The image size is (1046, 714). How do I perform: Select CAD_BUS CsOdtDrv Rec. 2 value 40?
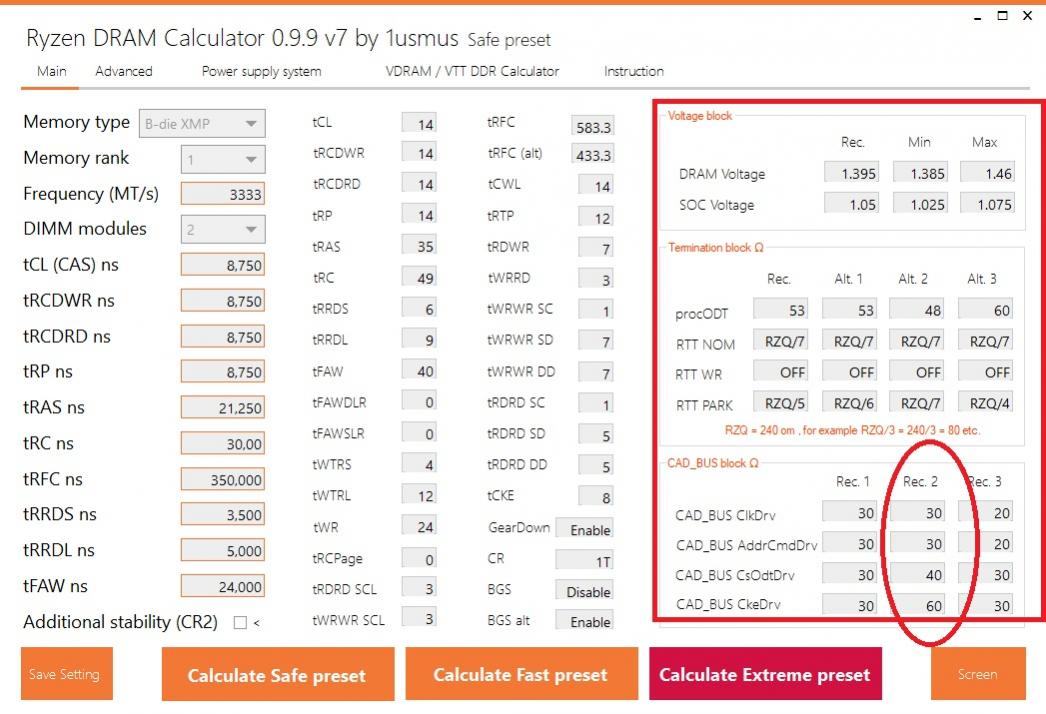point(918,575)
